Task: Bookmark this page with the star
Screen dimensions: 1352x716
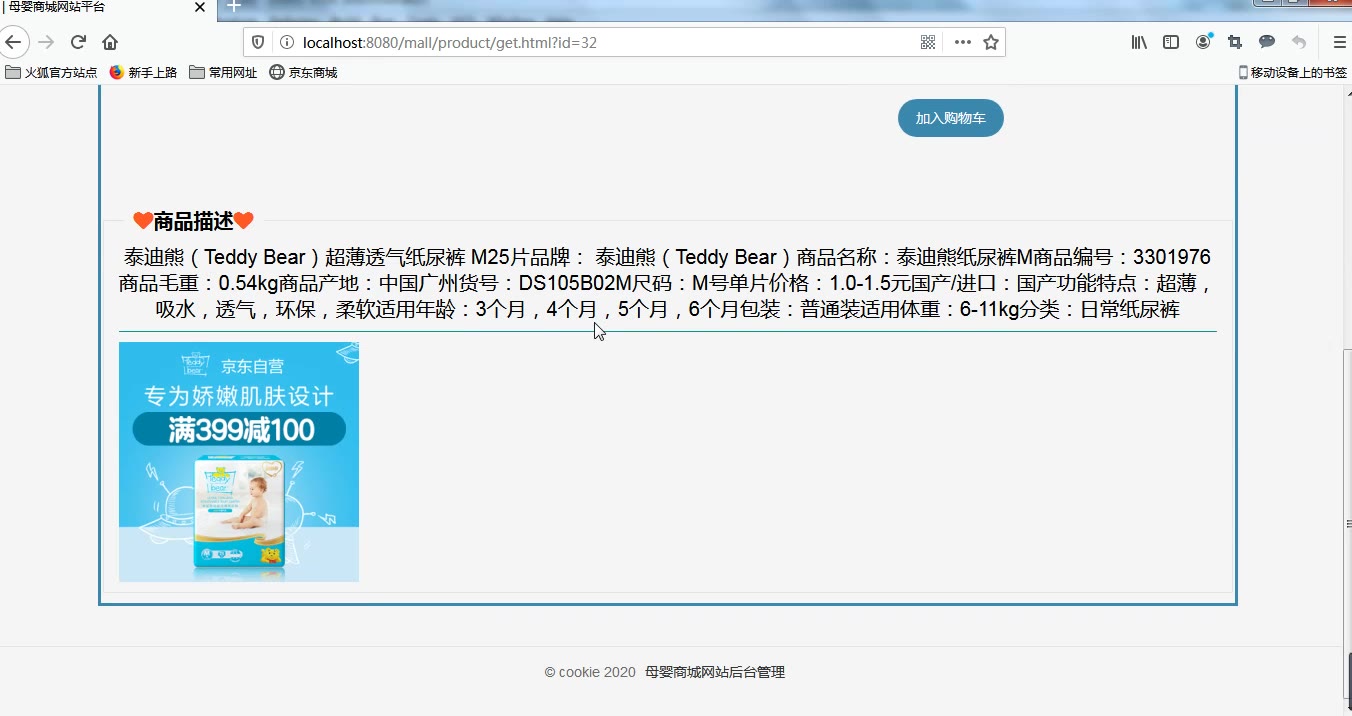Action: pyautogui.click(x=991, y=42)
